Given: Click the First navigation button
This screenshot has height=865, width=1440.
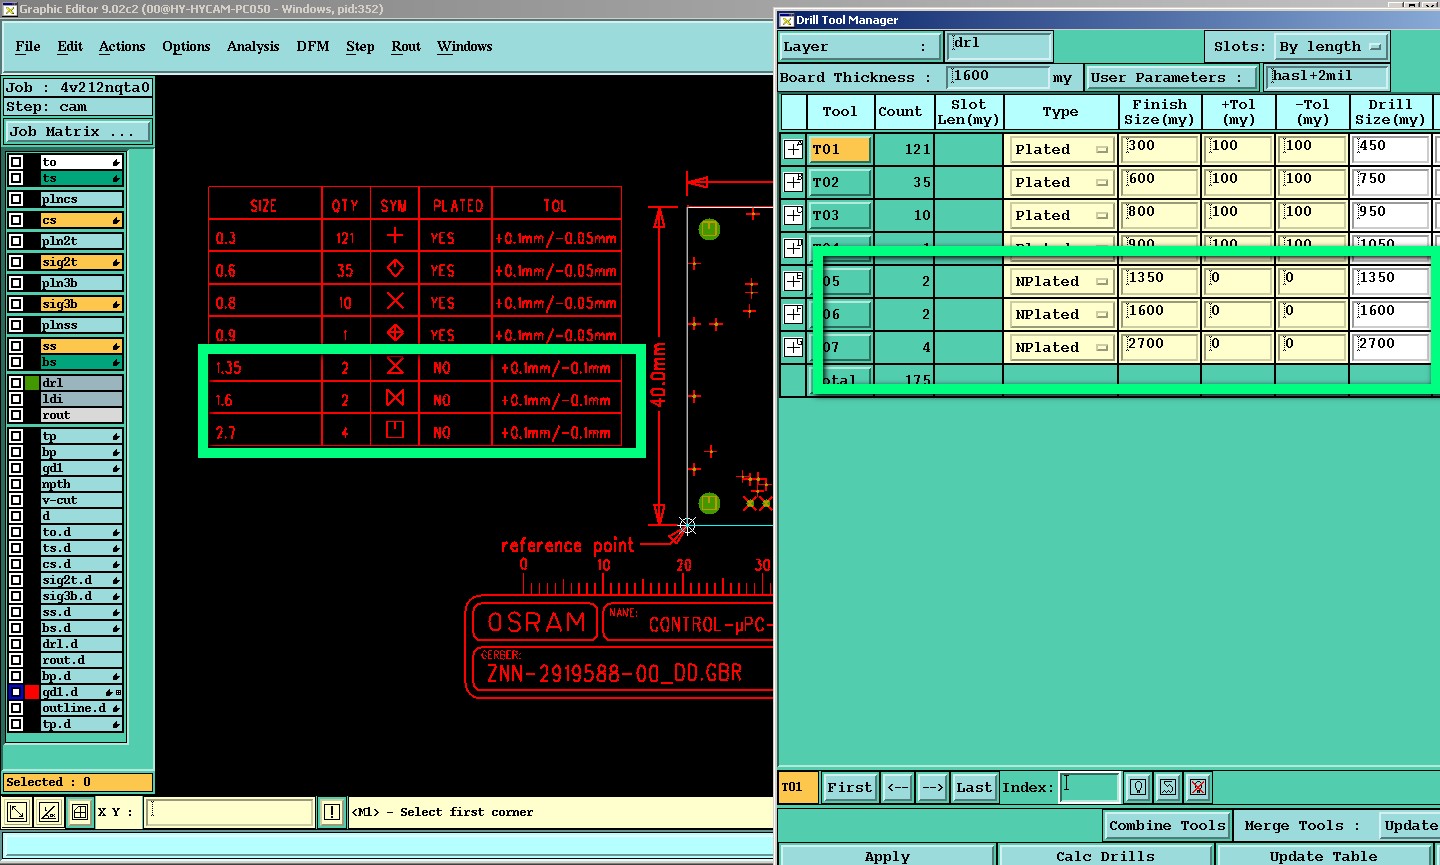Looking at the screenshot, I should point(850,788).
